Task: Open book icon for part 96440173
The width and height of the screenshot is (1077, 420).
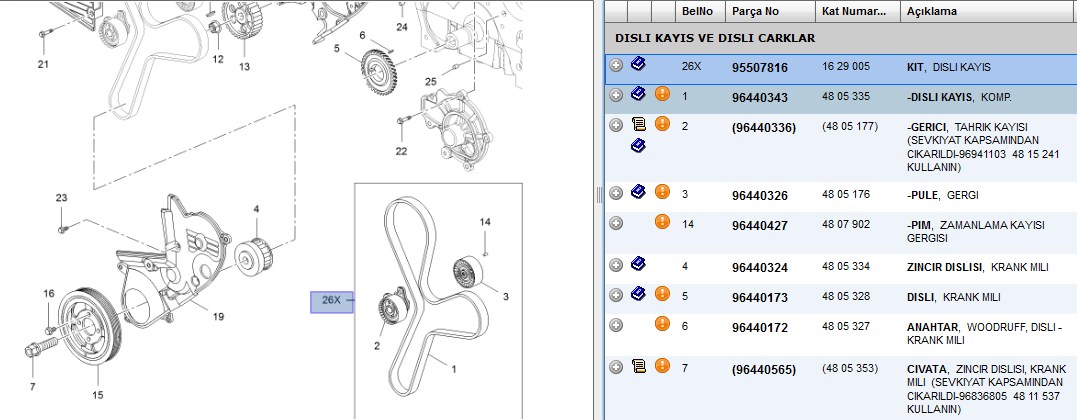Action: point(638,294)
